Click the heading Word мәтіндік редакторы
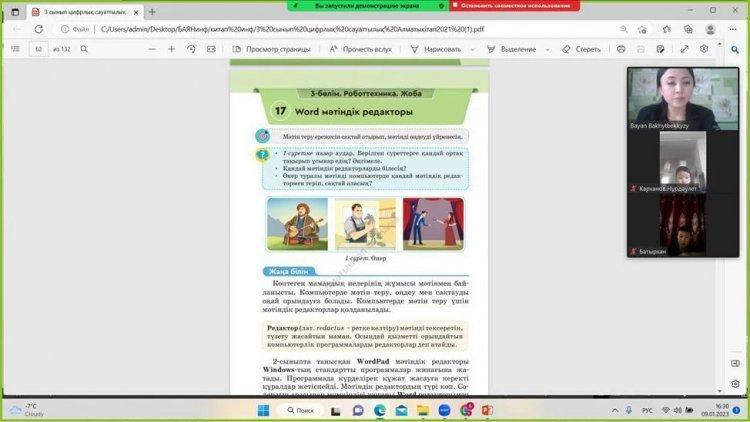Image resolution: width=750 pixels, height=422 pixels. coord(353,111)
